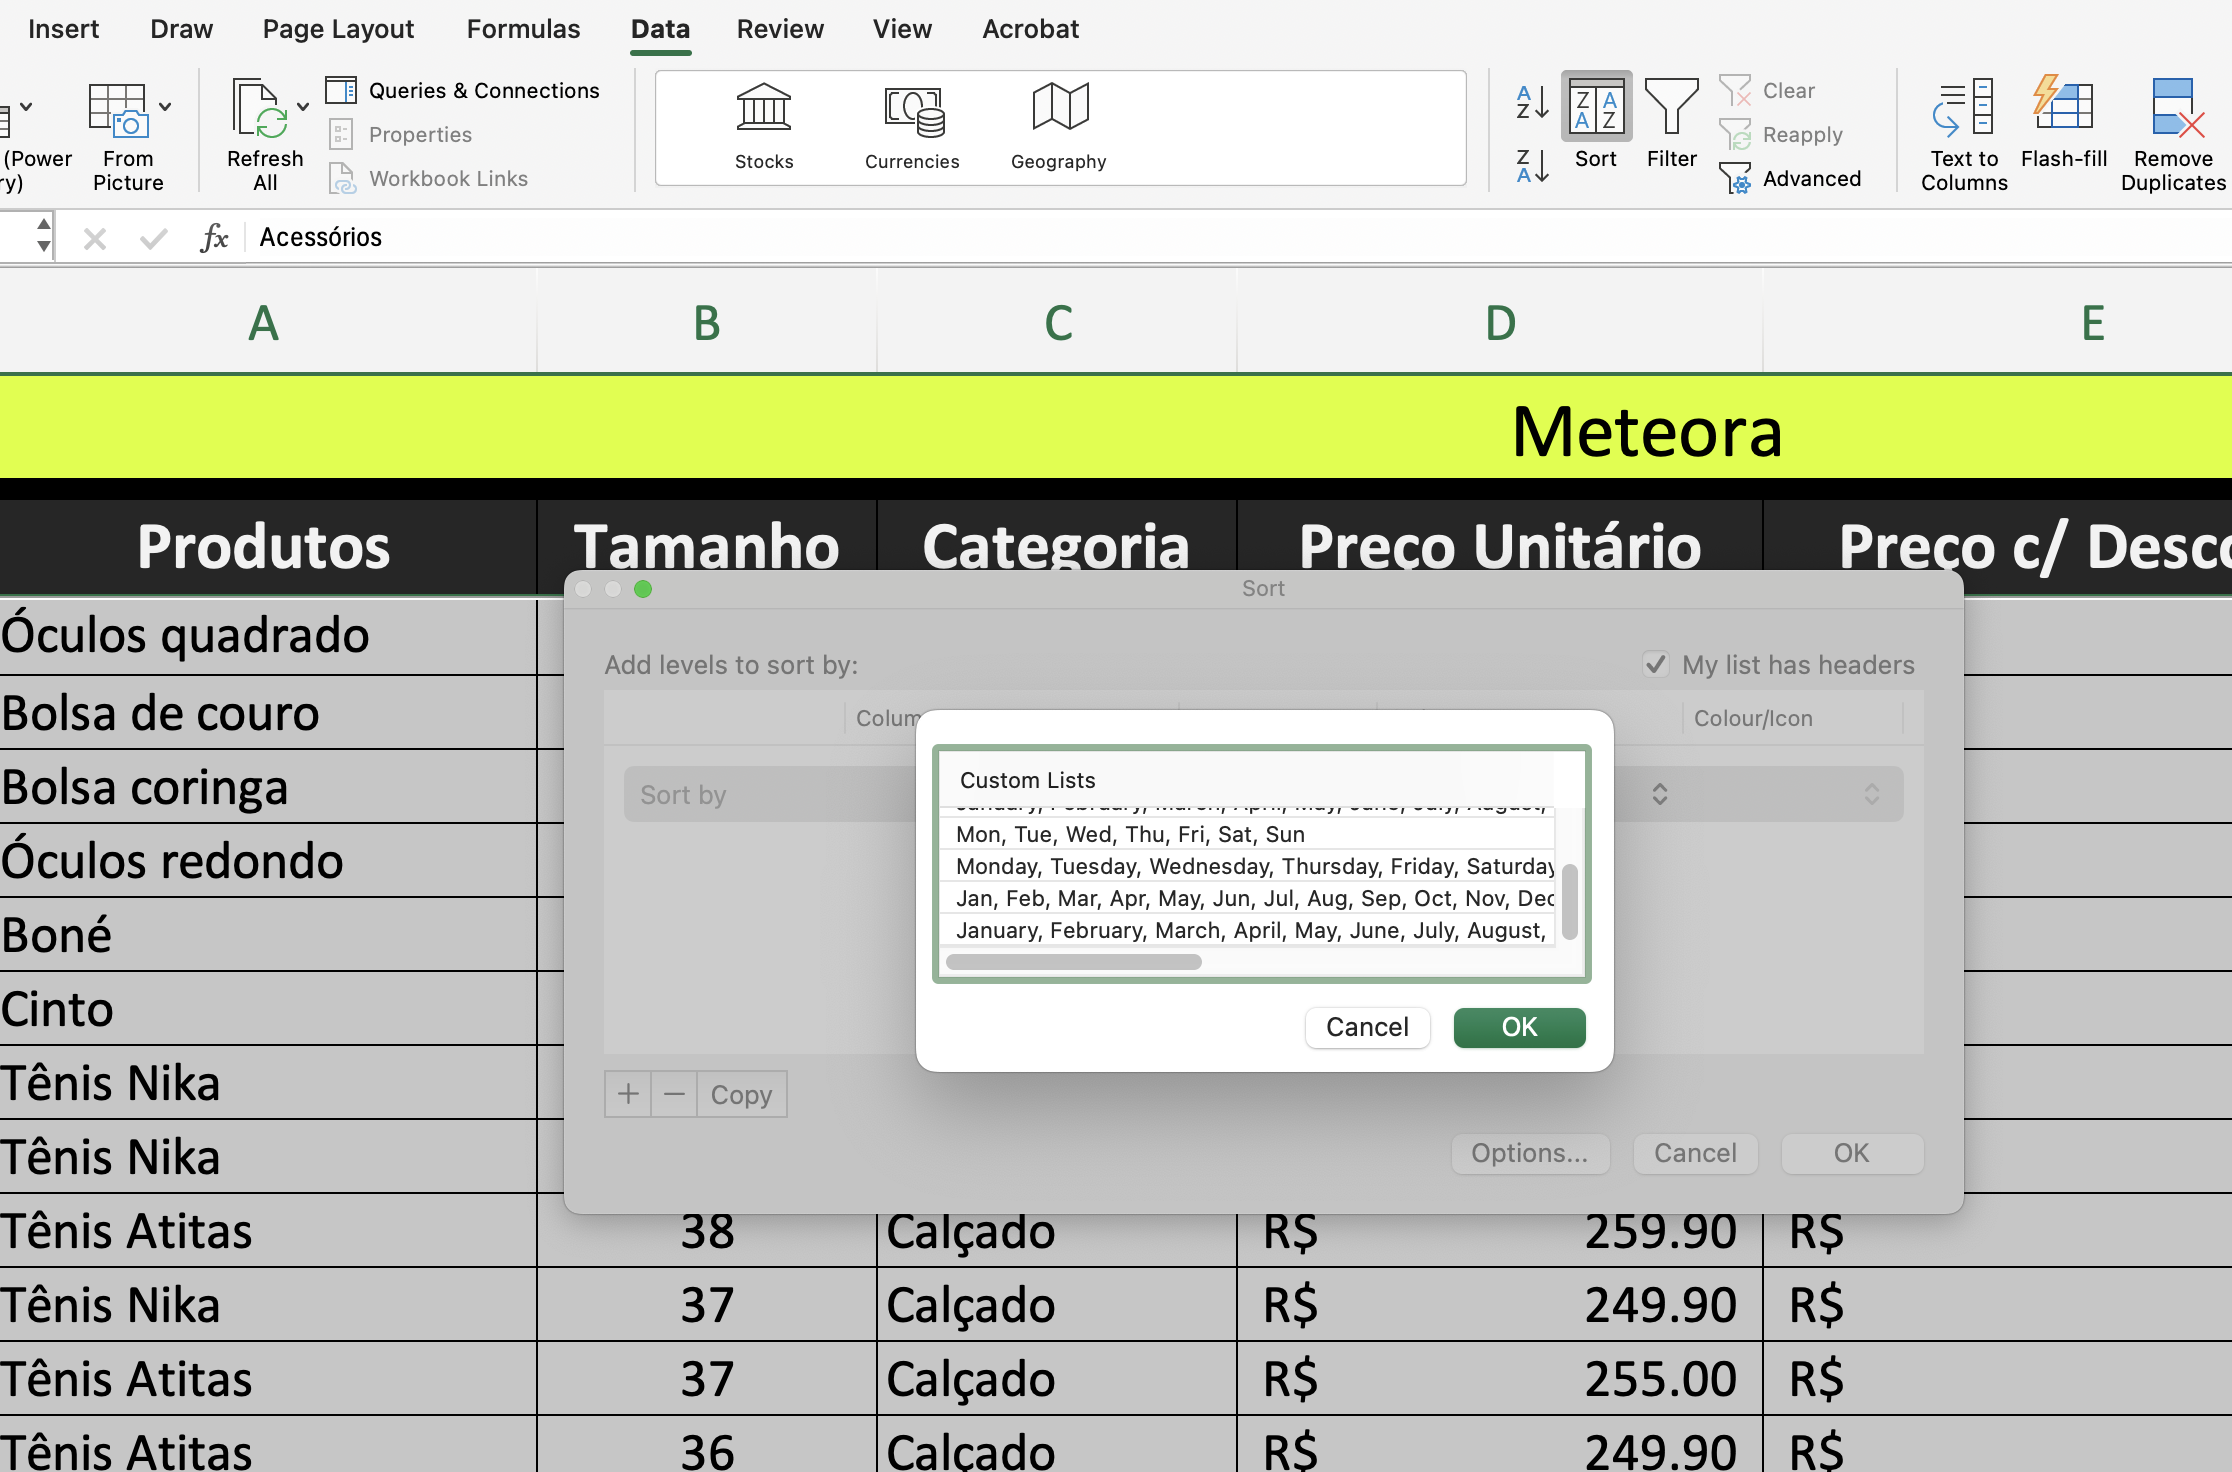This screenshot has width=2232, height=1472.
Task: Click the Properties icon in ribbon
Action: click(x=341, y=134)
